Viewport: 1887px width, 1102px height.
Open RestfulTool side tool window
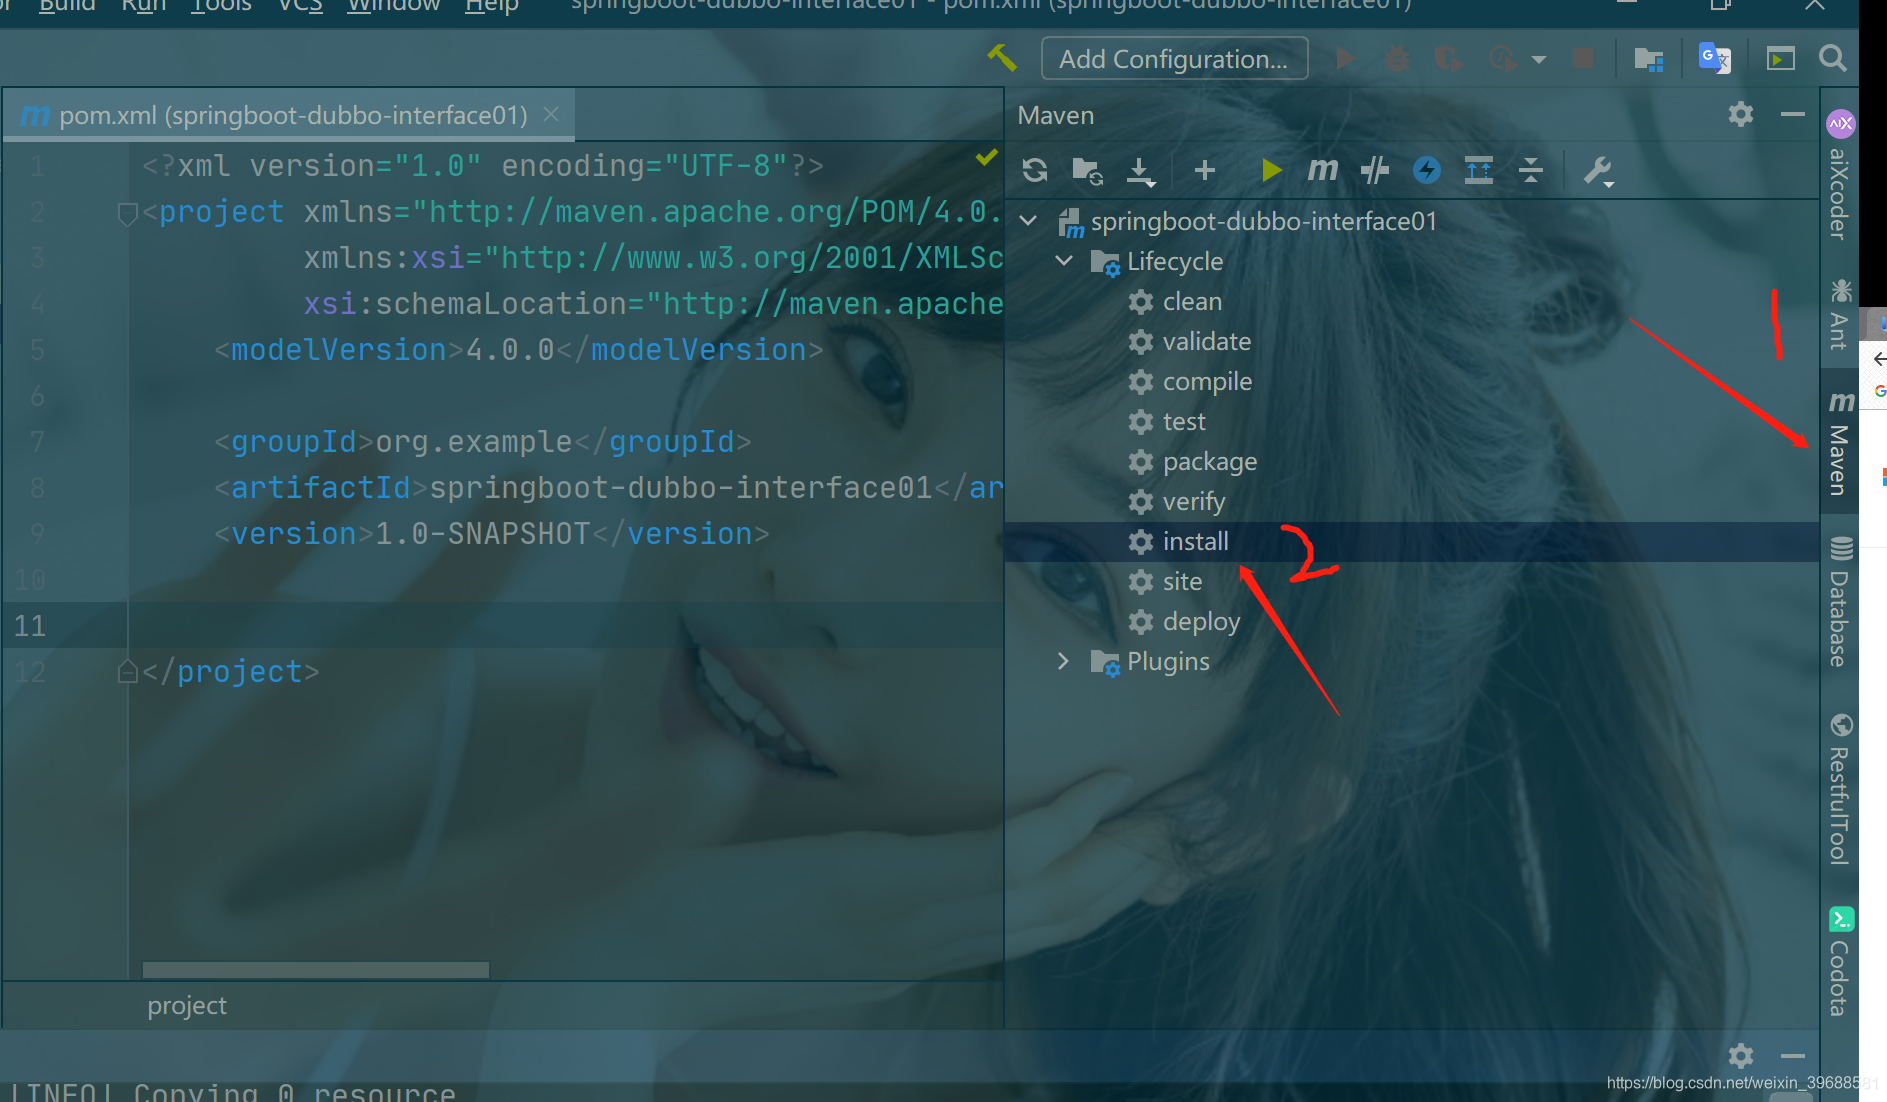[x=1840, y=789]
